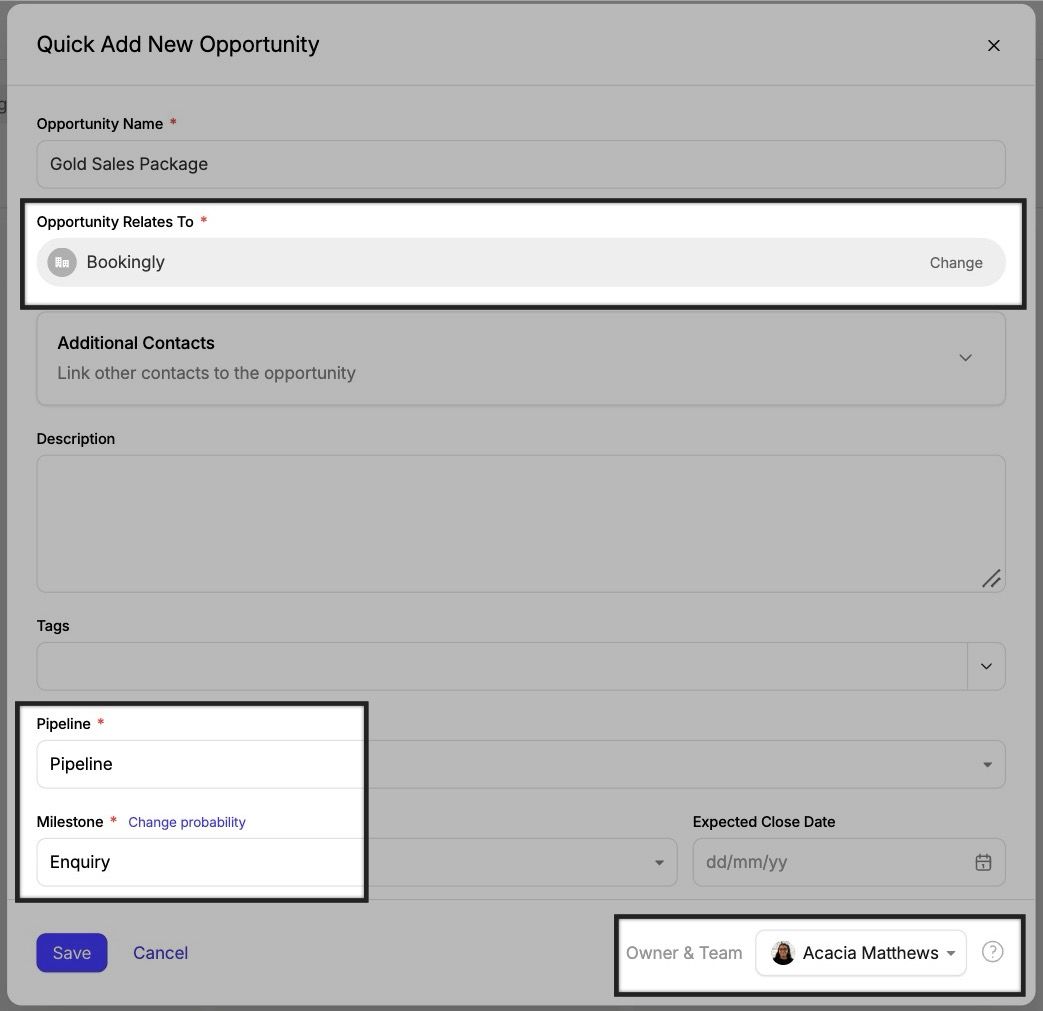The height and width of the screenshot is (1011, 1043).
Task: Click Change for the Bookingly relation
Action: point(956,263)
